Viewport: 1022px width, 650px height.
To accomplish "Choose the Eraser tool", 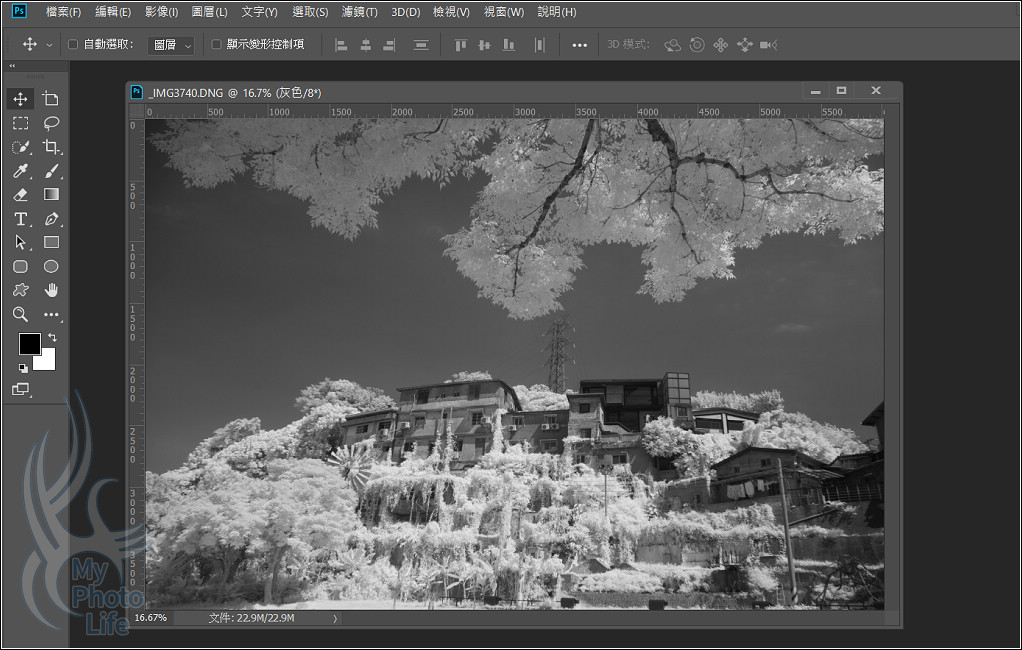I will click(20, 195).
